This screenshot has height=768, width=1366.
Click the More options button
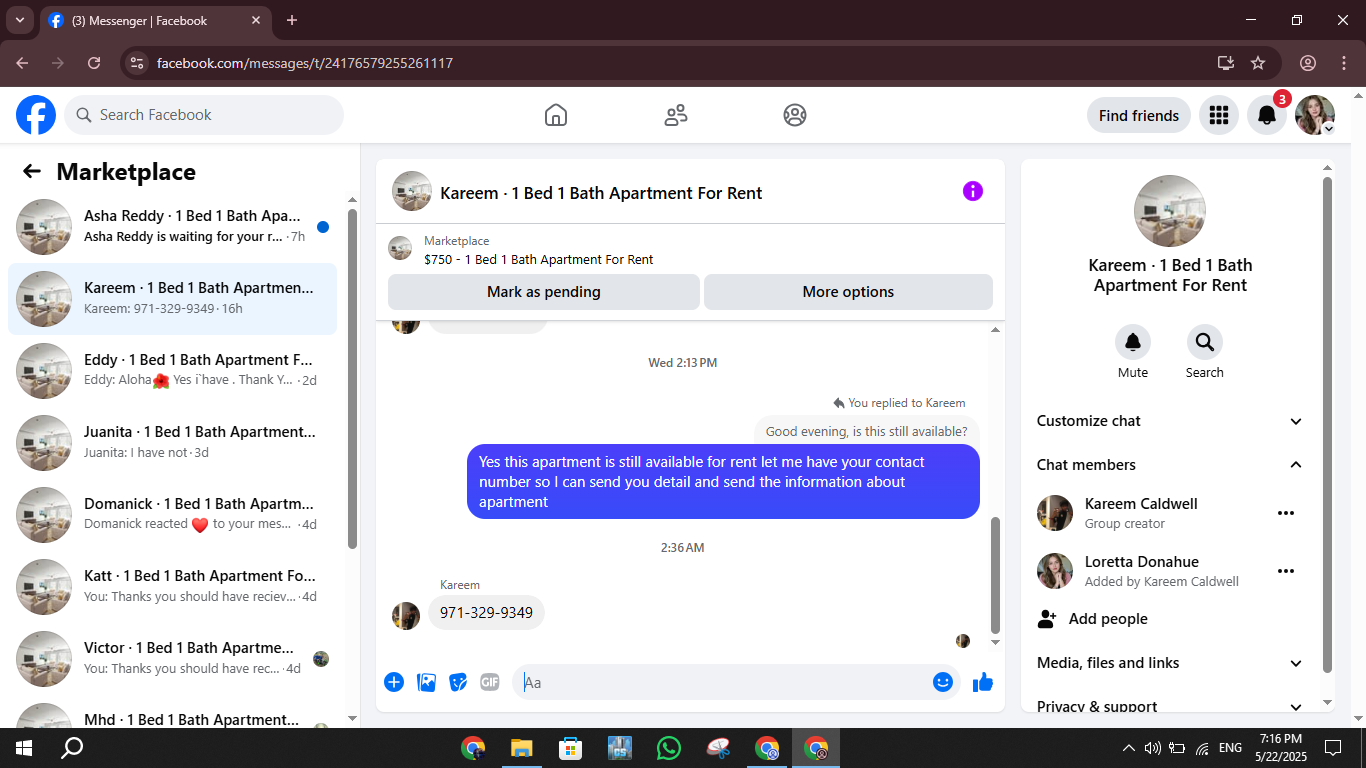[x=848, y=292]
